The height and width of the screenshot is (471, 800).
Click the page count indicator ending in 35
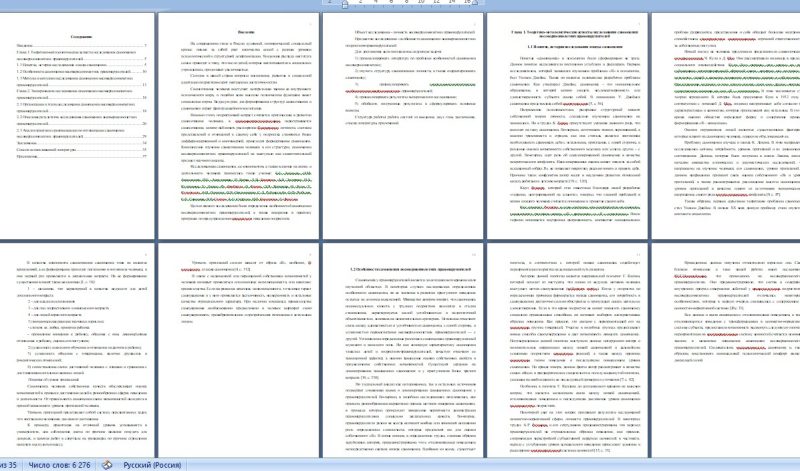coord(8,462)
